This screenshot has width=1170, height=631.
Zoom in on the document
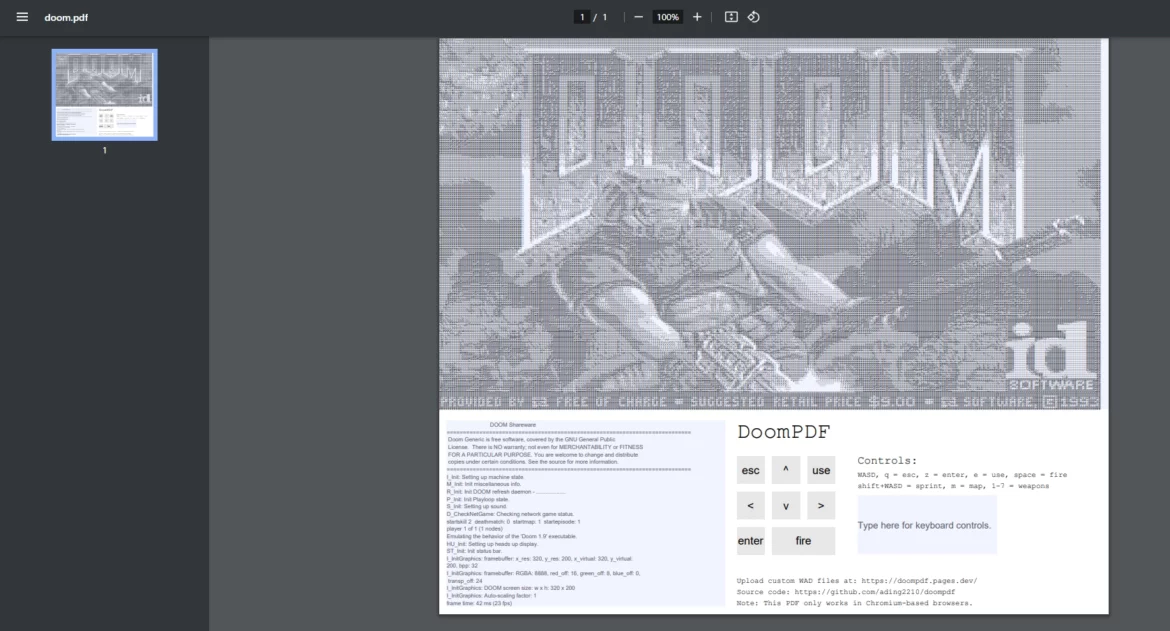point(696,16)
